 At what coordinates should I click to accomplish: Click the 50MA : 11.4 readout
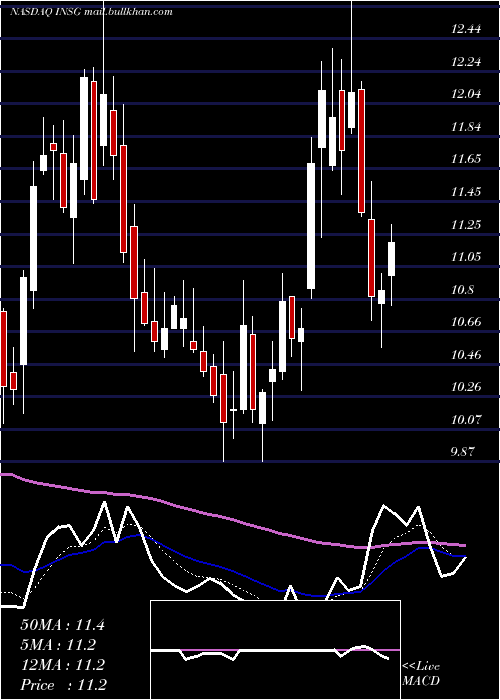point(62,625)
